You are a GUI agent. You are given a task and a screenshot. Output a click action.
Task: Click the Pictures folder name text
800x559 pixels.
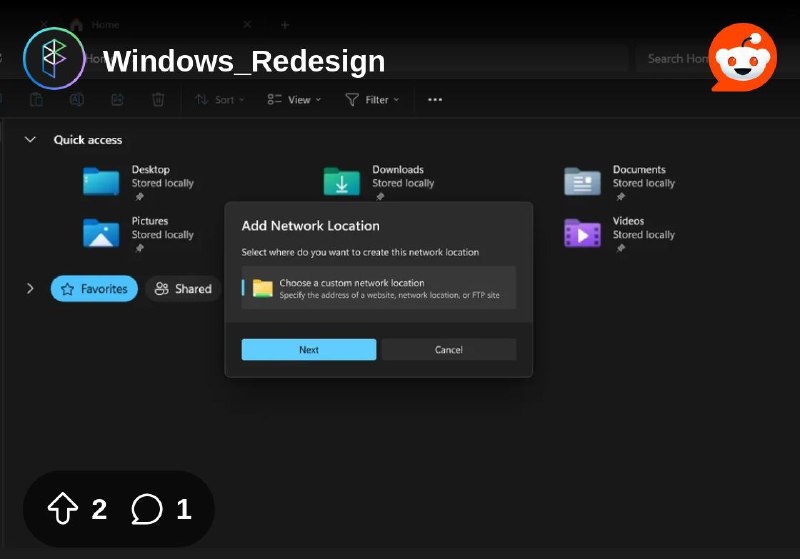149,221
